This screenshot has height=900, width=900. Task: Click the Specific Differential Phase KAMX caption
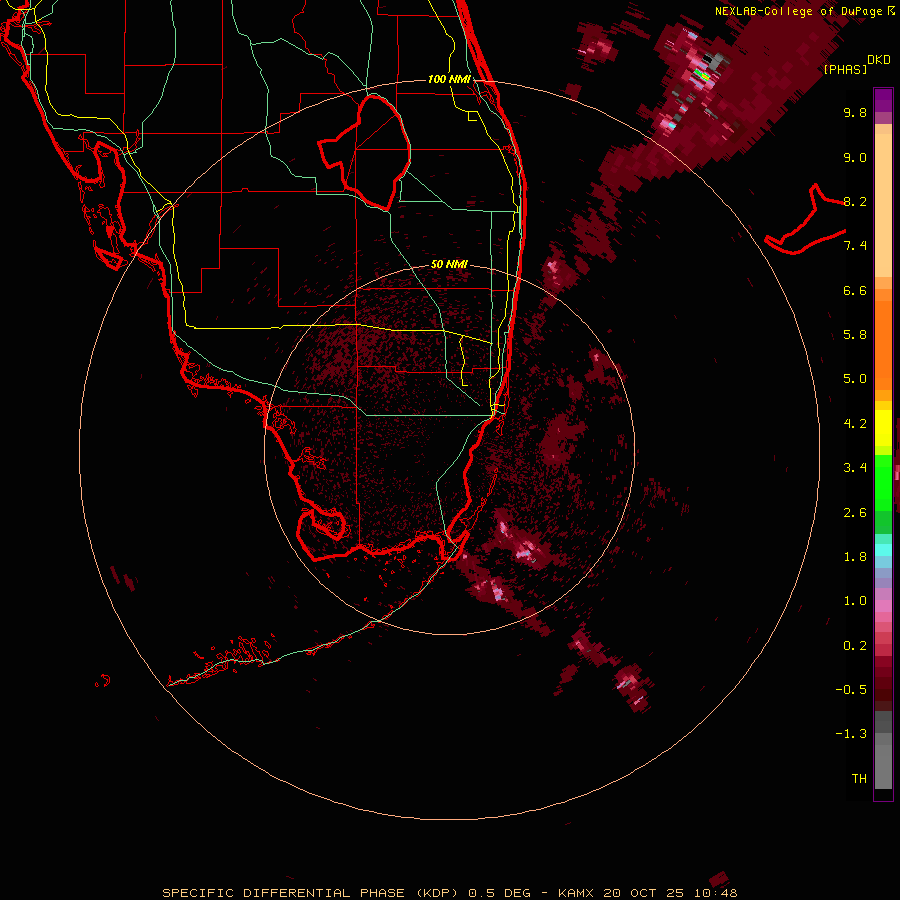coord(449,893)
